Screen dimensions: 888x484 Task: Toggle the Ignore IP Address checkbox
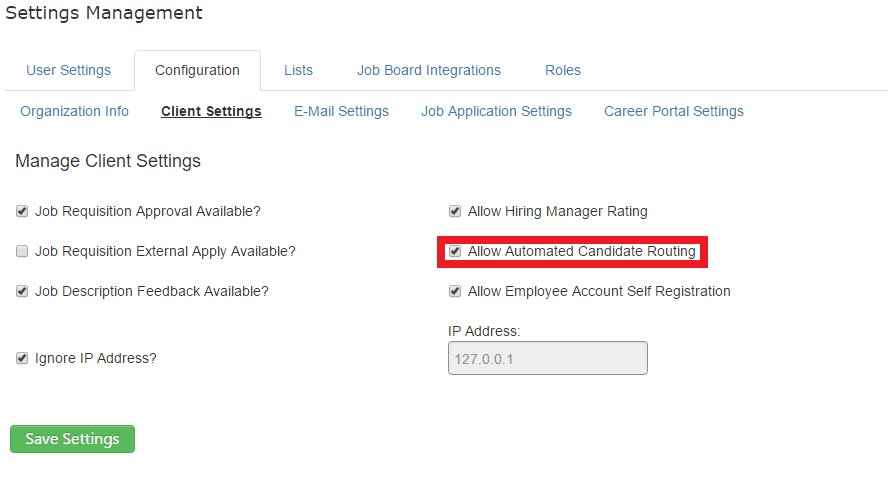point(22,358)
